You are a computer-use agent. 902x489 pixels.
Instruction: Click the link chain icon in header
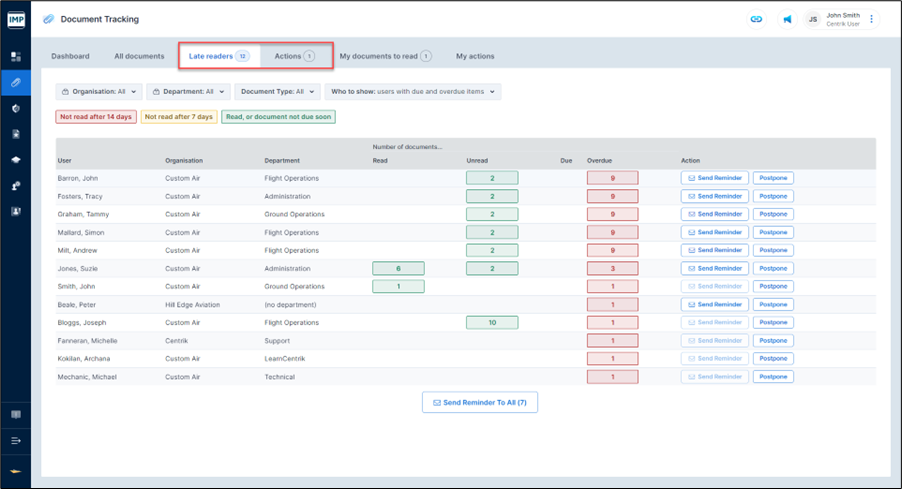click(757, 19)
